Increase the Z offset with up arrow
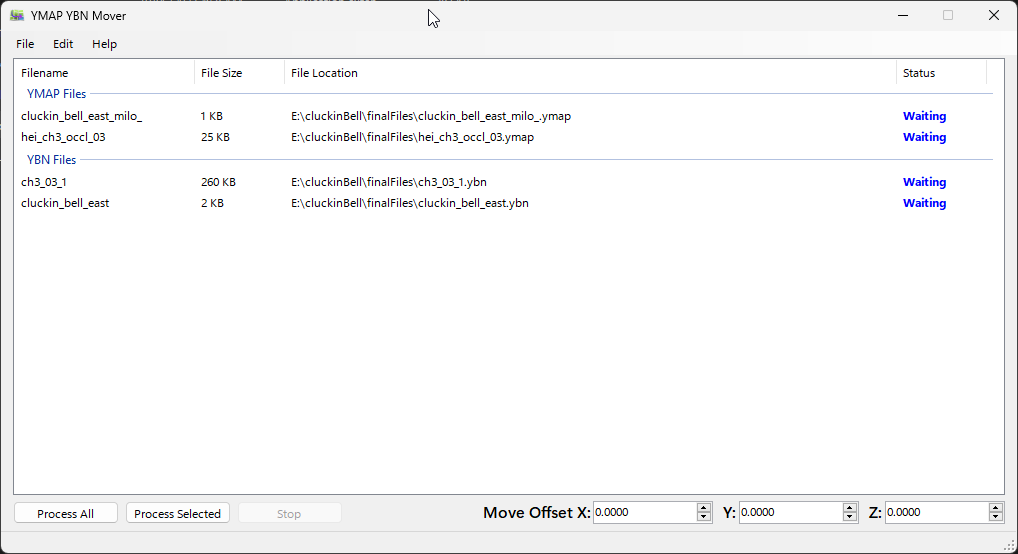The width and height of the screenshot is (1018, 554). [996, 508]
